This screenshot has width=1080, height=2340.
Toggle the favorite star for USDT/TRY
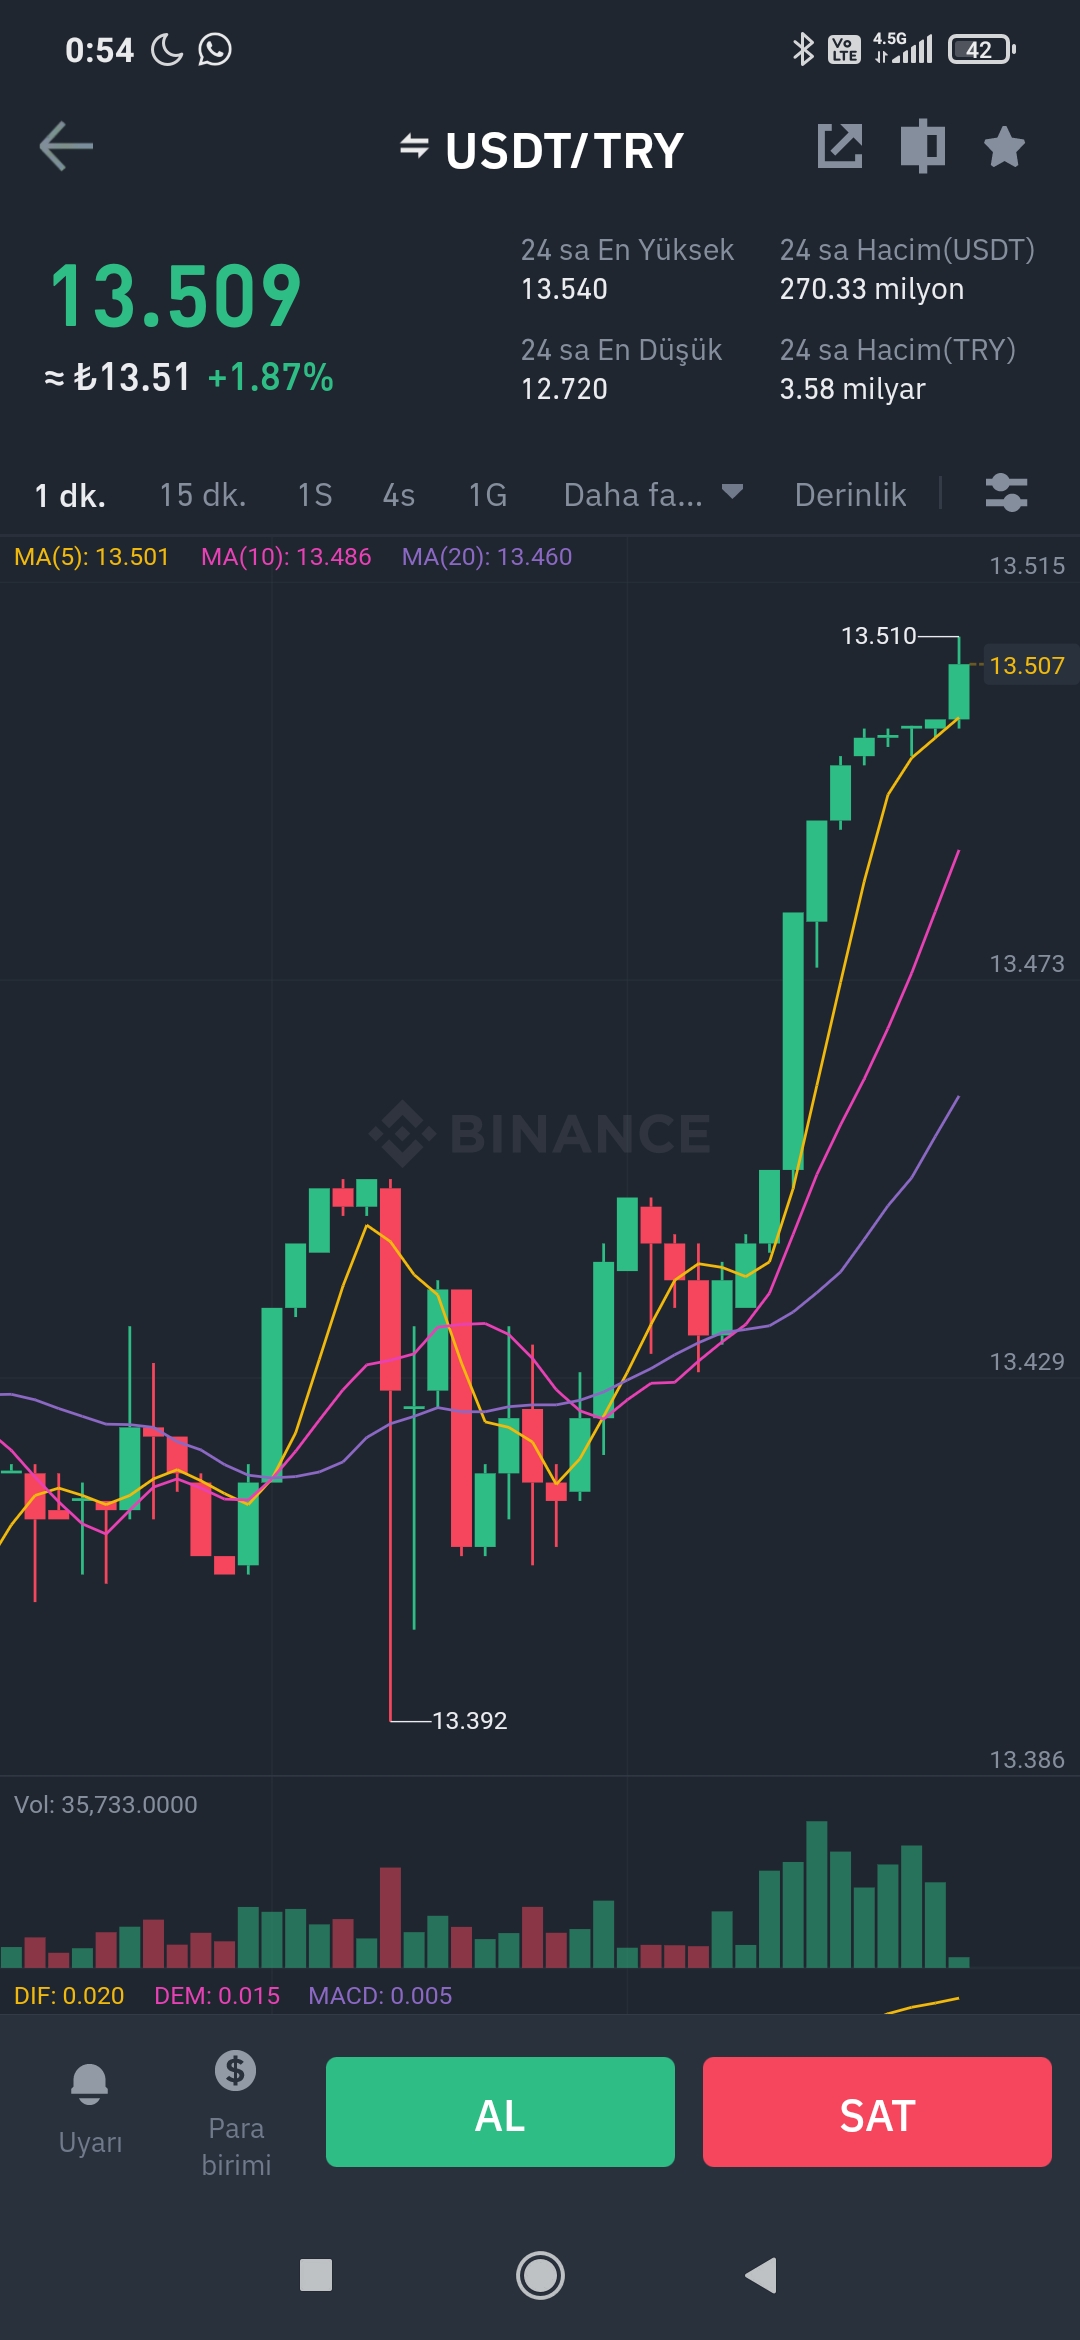(x=1004, y=147)
